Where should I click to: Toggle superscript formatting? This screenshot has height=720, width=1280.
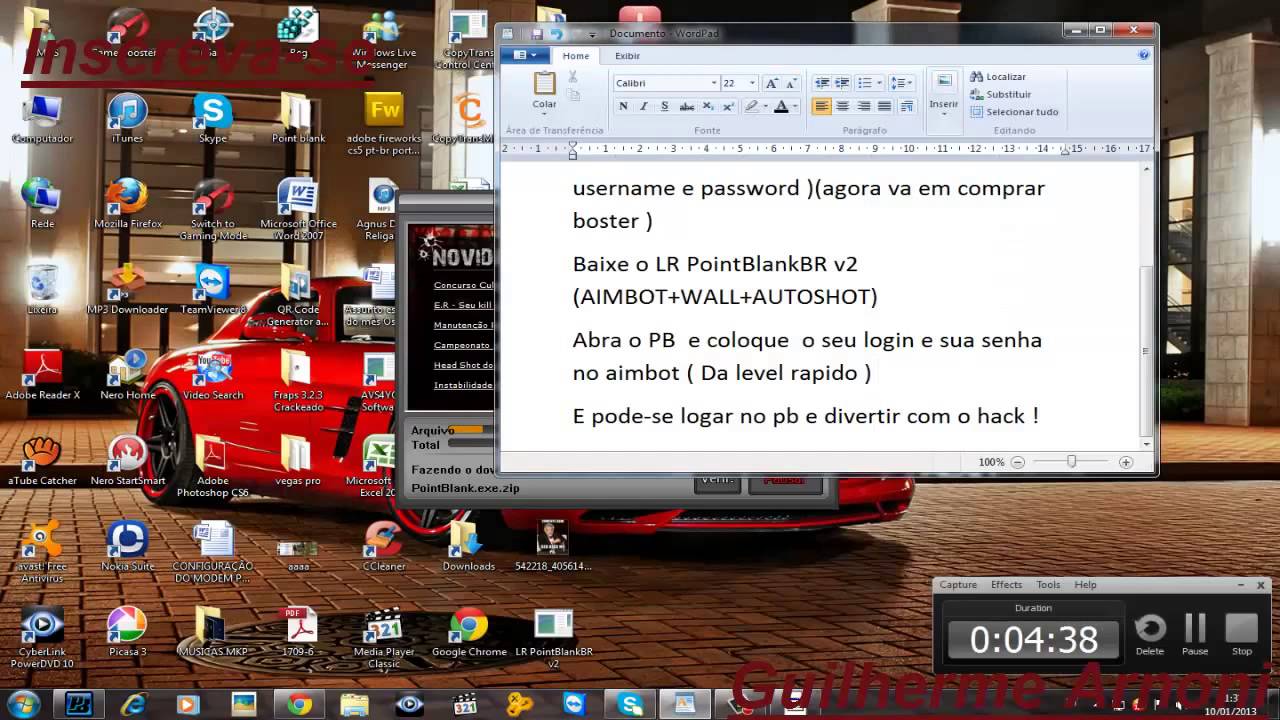[728, 106]
